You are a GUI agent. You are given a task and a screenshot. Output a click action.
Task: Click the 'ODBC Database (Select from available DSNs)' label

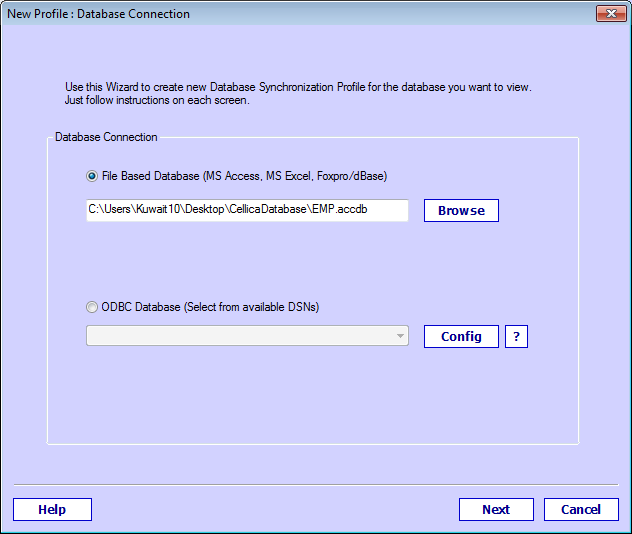pos(210,307)
